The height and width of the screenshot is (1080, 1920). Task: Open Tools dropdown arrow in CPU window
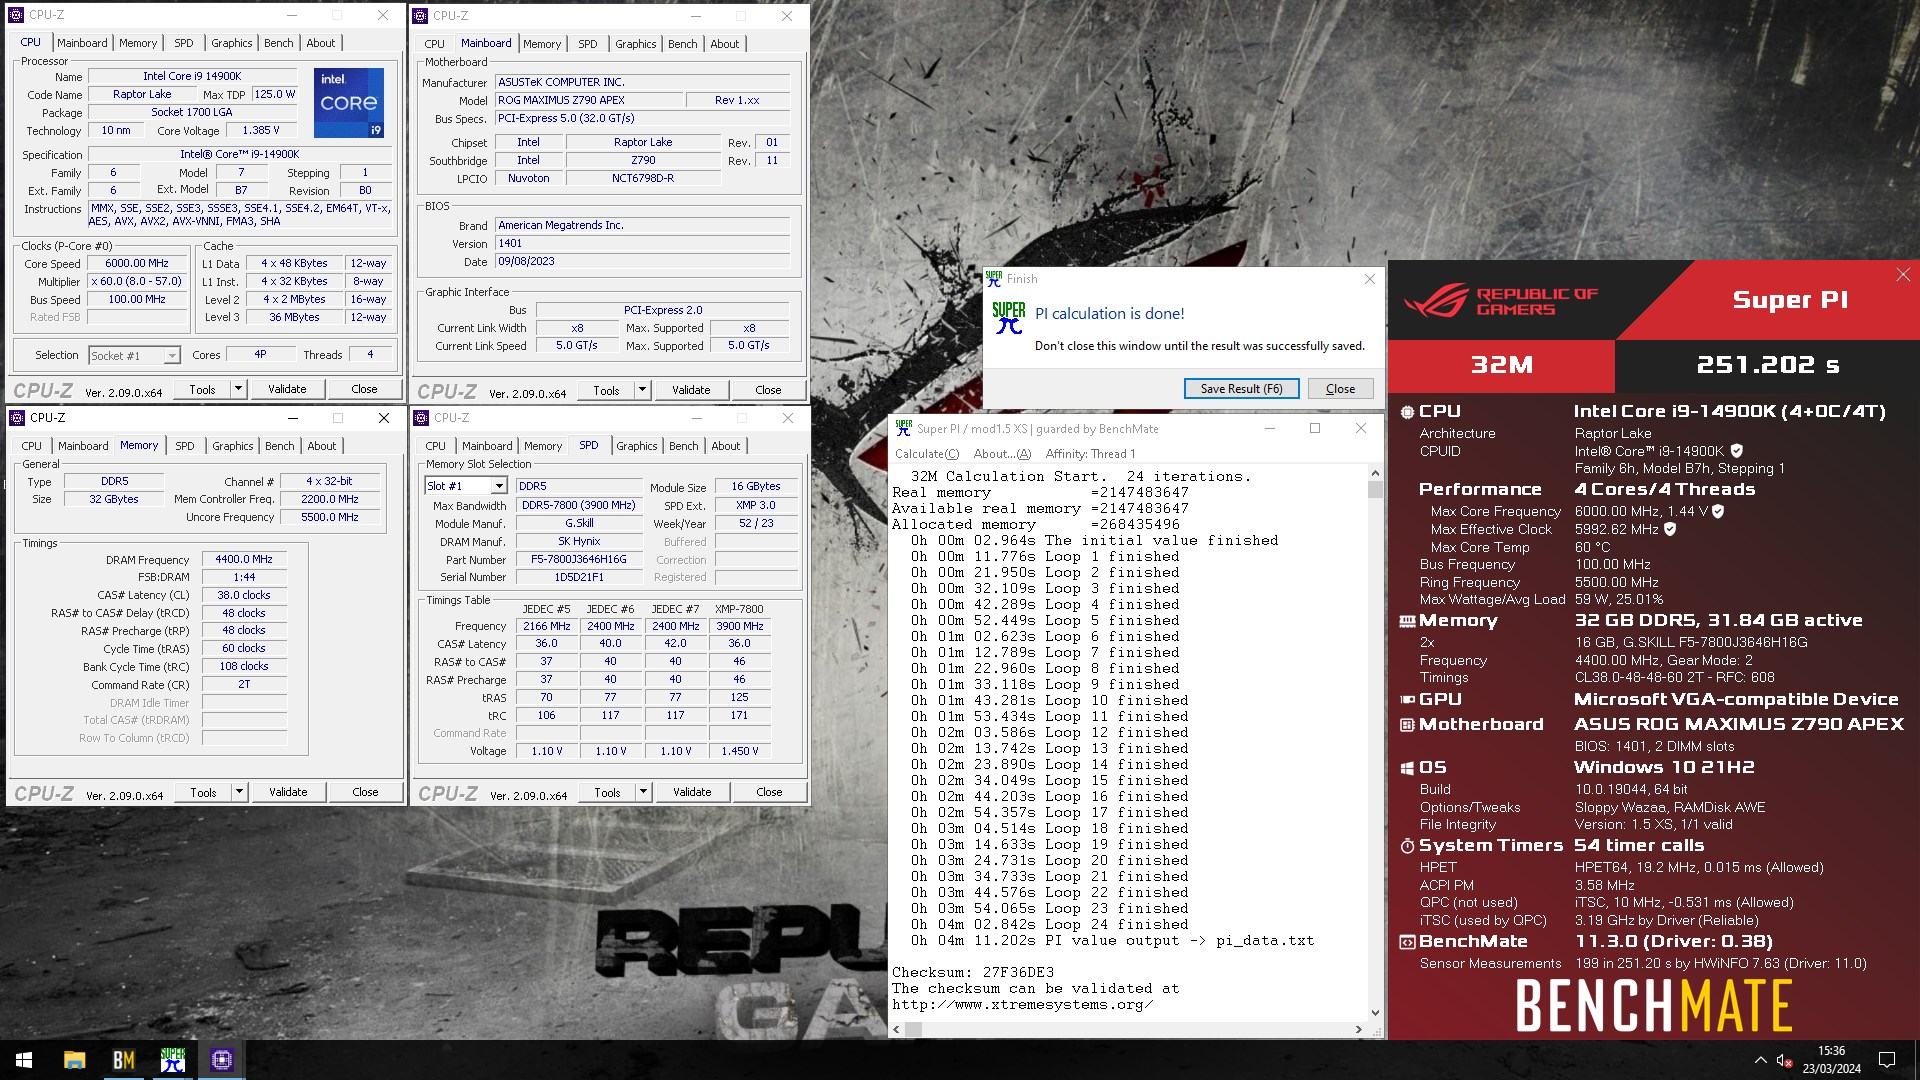[238, 389]
